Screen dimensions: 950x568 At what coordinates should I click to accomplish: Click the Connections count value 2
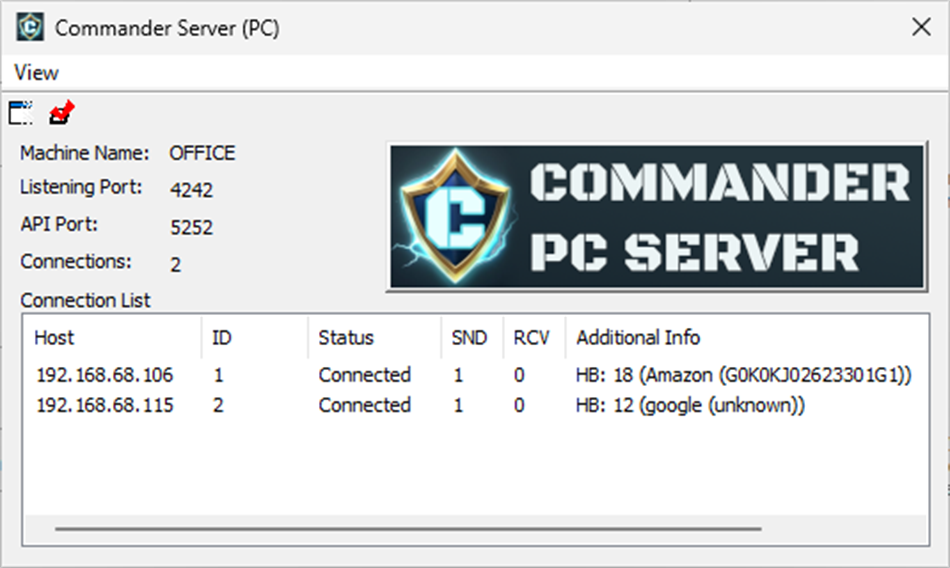pyautogui.click(x=176, y=265)
